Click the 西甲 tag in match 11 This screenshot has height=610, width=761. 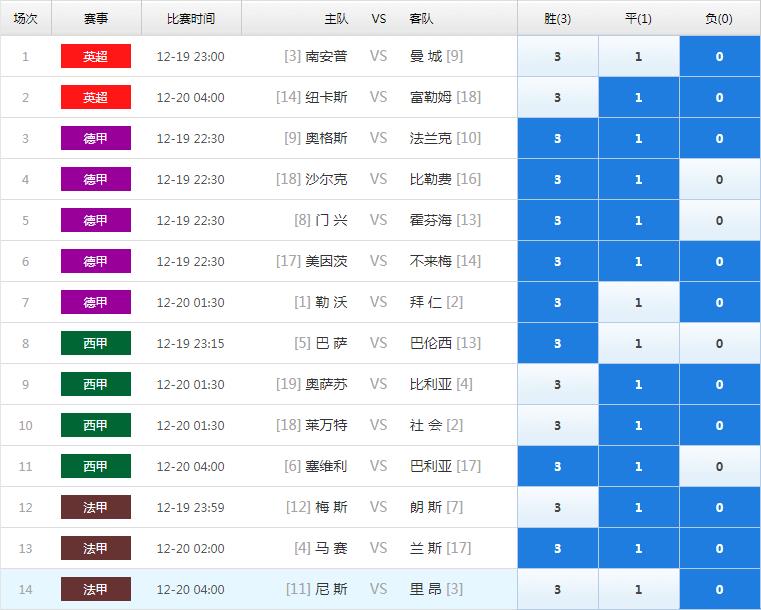96,466
